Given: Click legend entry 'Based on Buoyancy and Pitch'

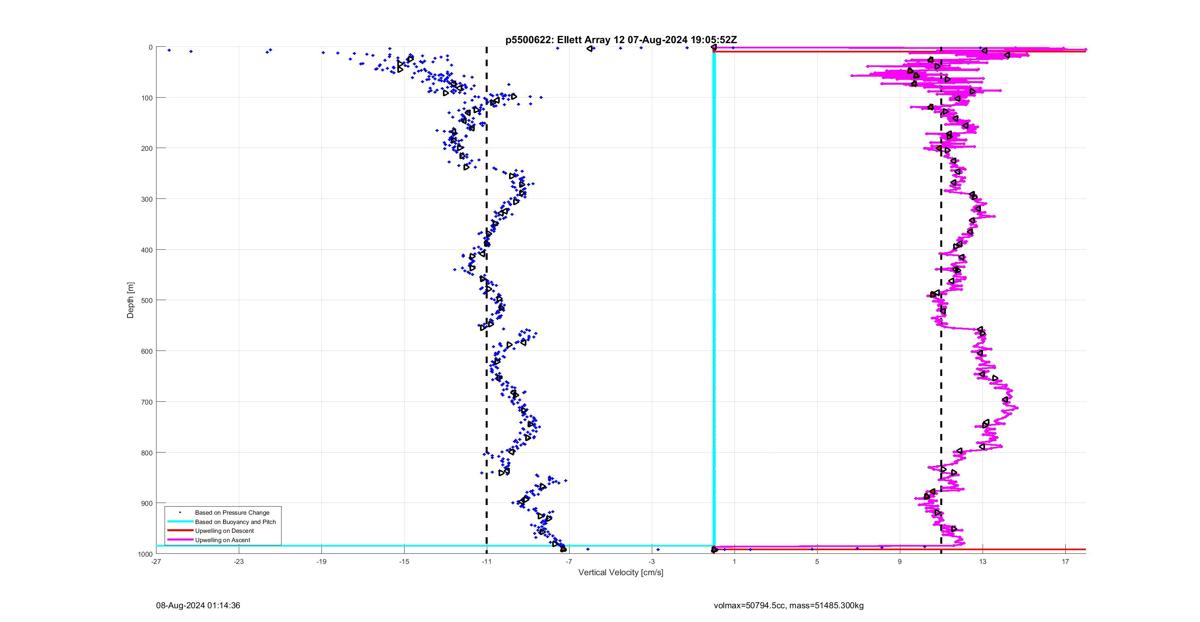Looking at the screenshot, I should 235,521.
